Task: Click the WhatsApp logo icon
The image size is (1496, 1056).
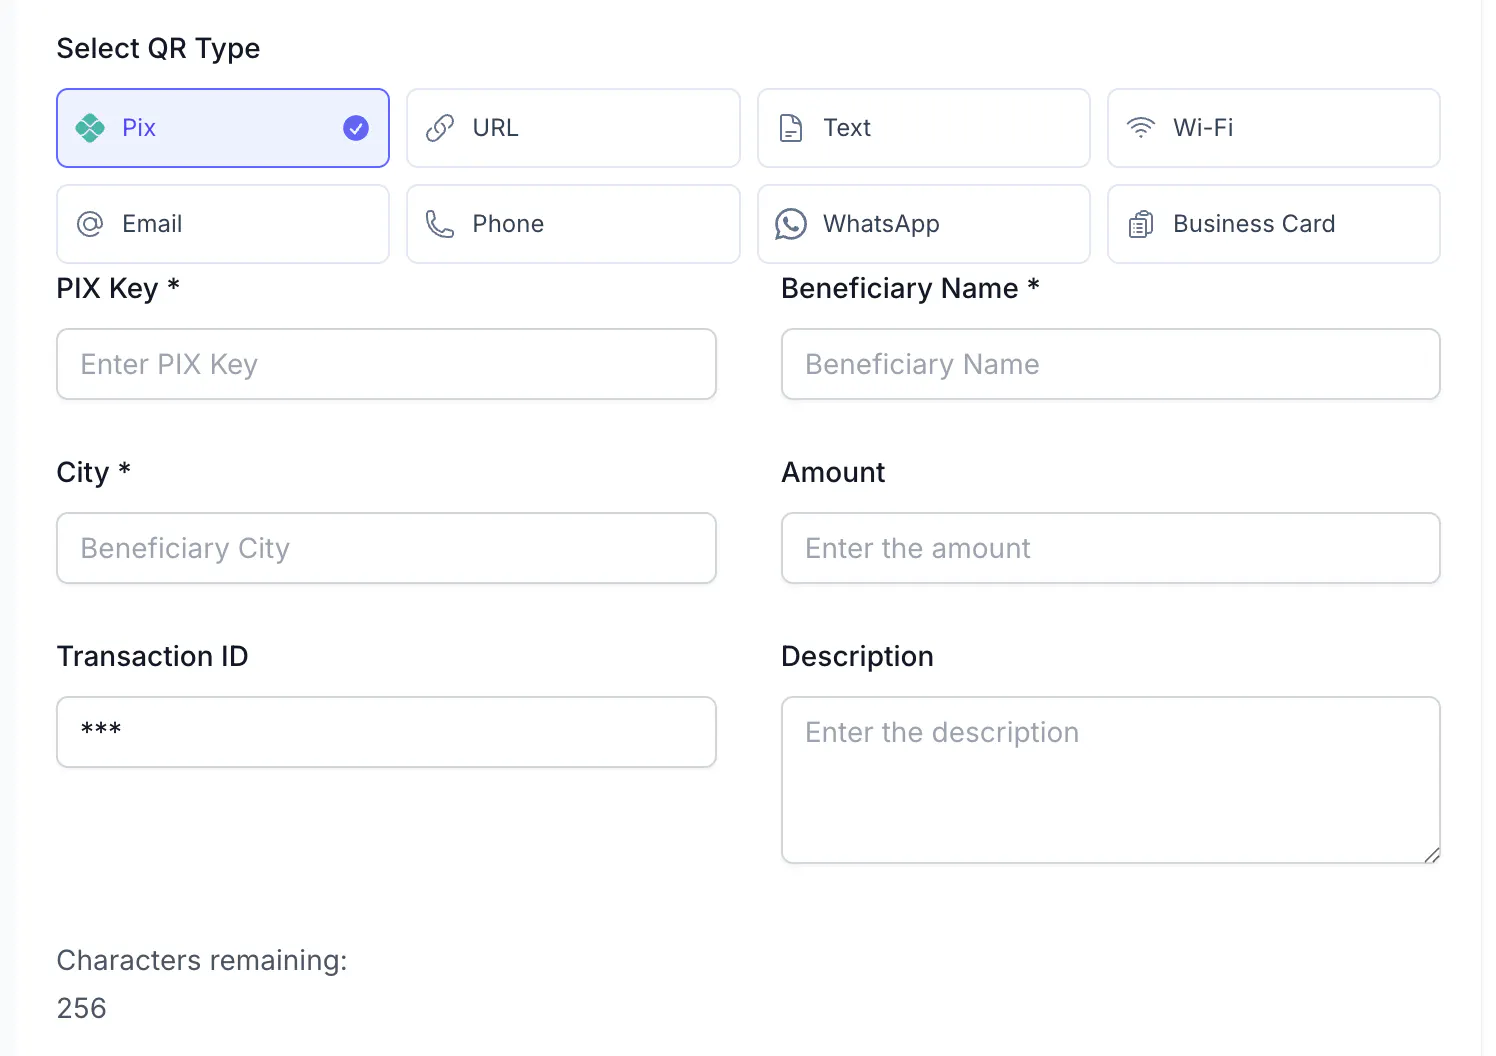Action: pyautogui.click(x=791, y=224)
